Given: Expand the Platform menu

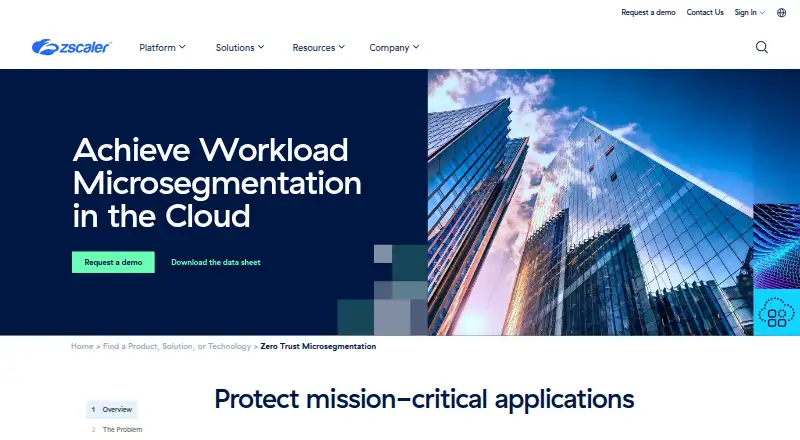Looking at the screenshot, I should pos(162,47).
